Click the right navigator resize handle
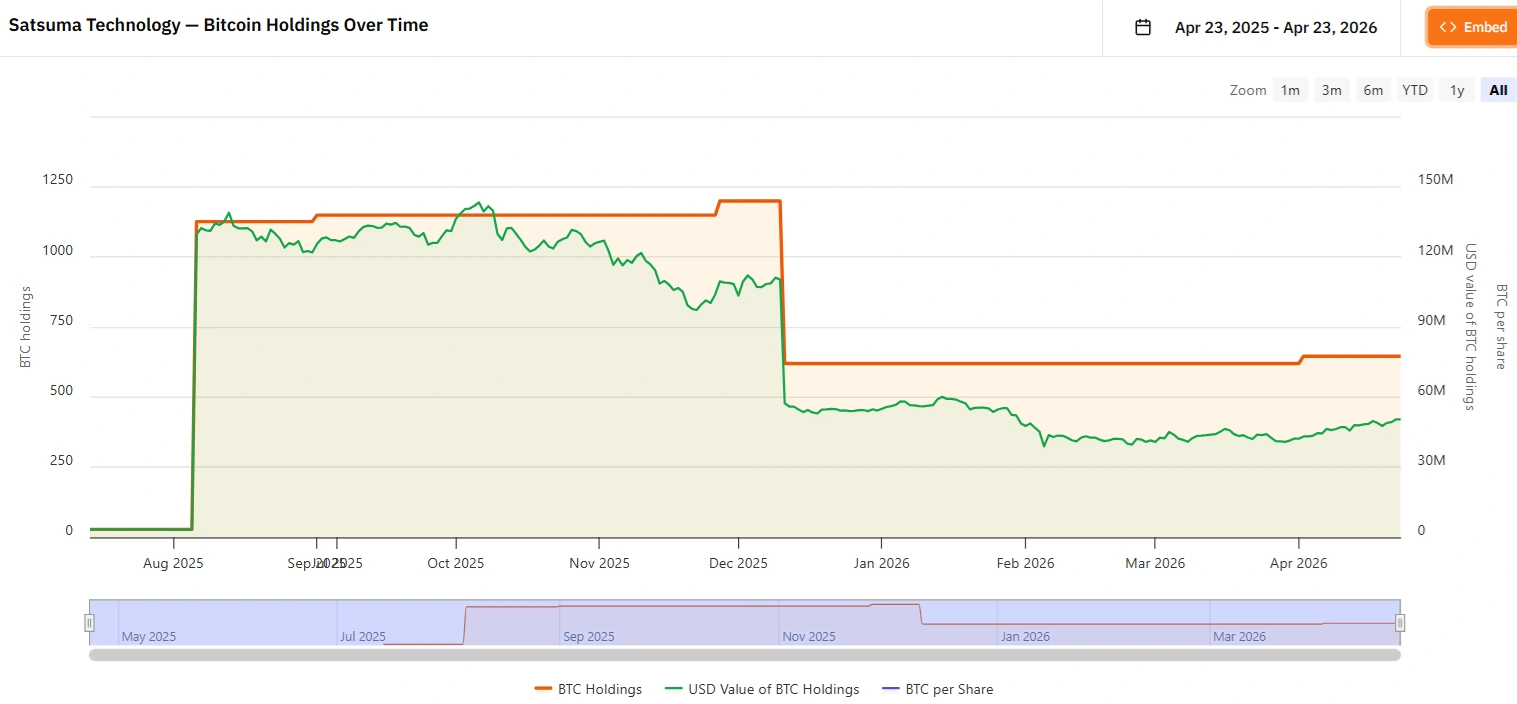 point(1400,622)
